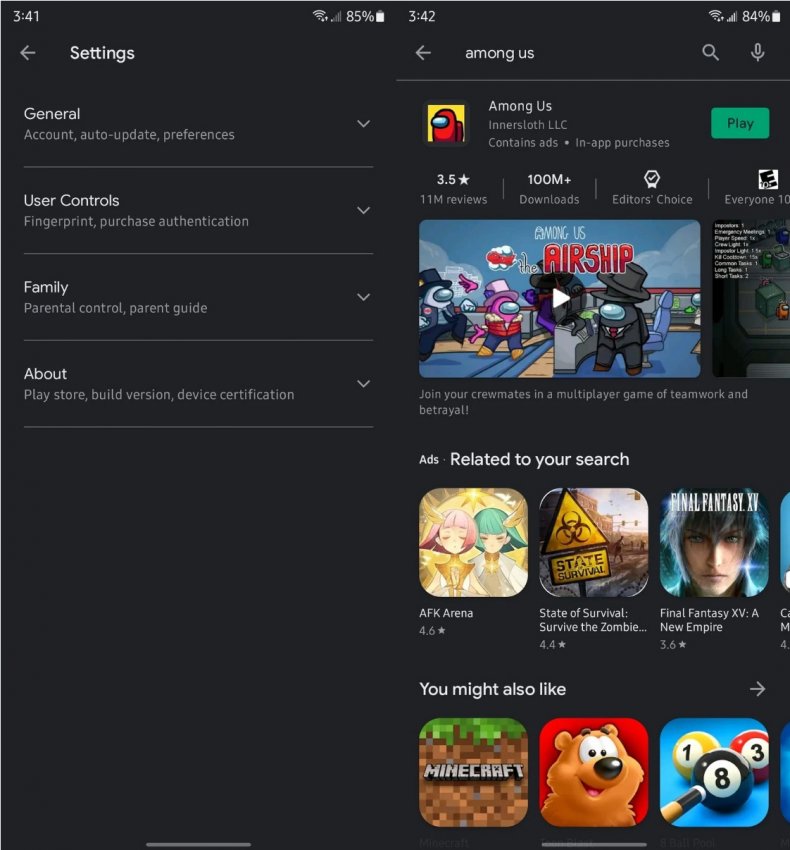Open State of Survival app icon

click(593, 542)
